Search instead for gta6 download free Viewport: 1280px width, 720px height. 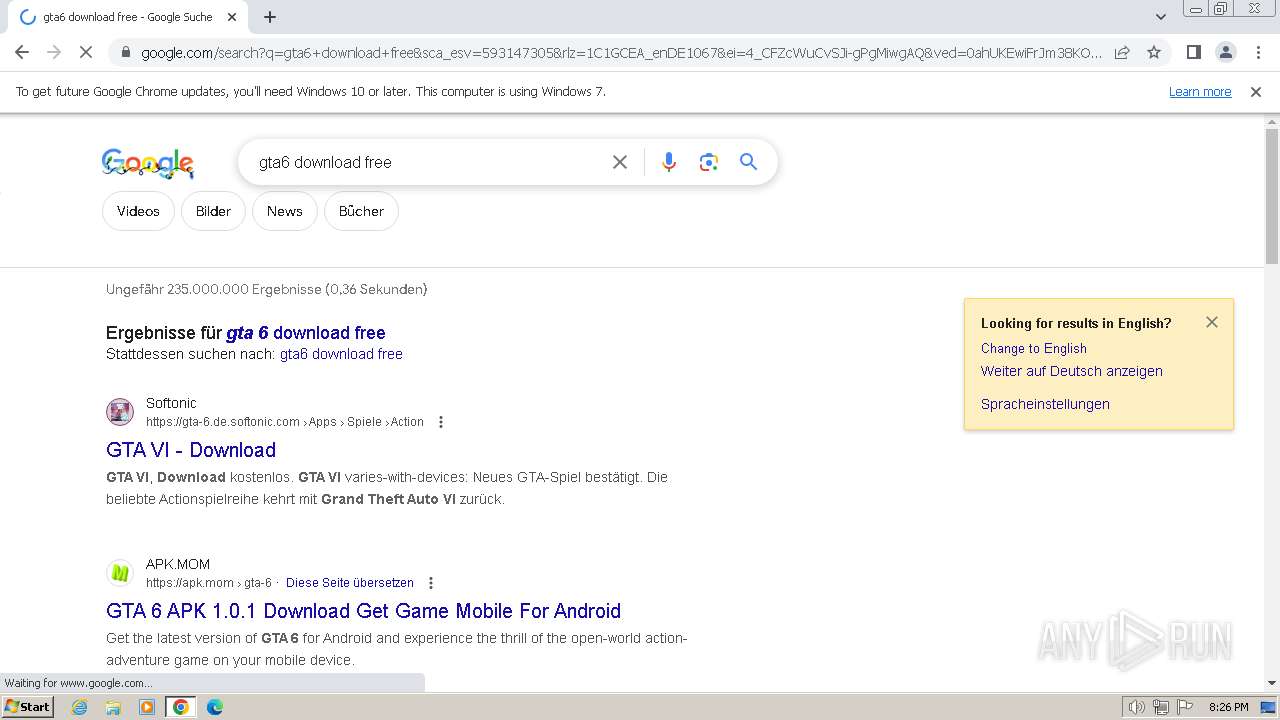(x=341, y=354)
